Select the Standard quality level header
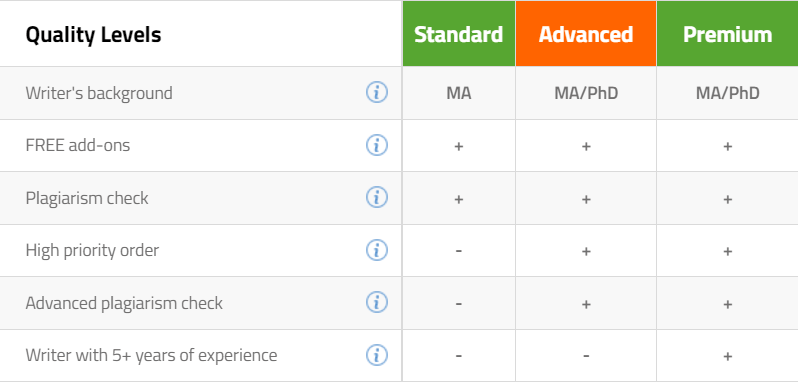This screenshot has width=798, height=382. coord(459,34)
